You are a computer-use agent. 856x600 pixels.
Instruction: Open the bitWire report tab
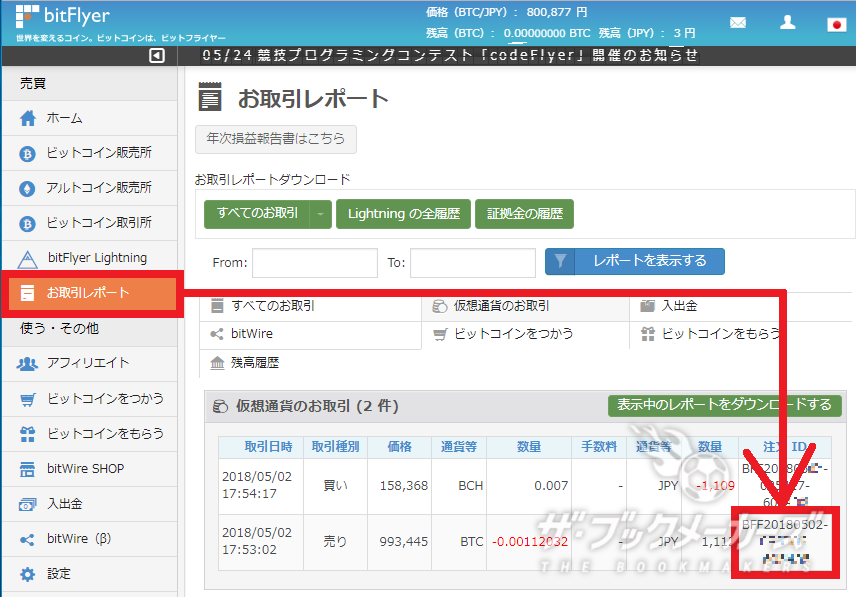click(x=310, y=334)
